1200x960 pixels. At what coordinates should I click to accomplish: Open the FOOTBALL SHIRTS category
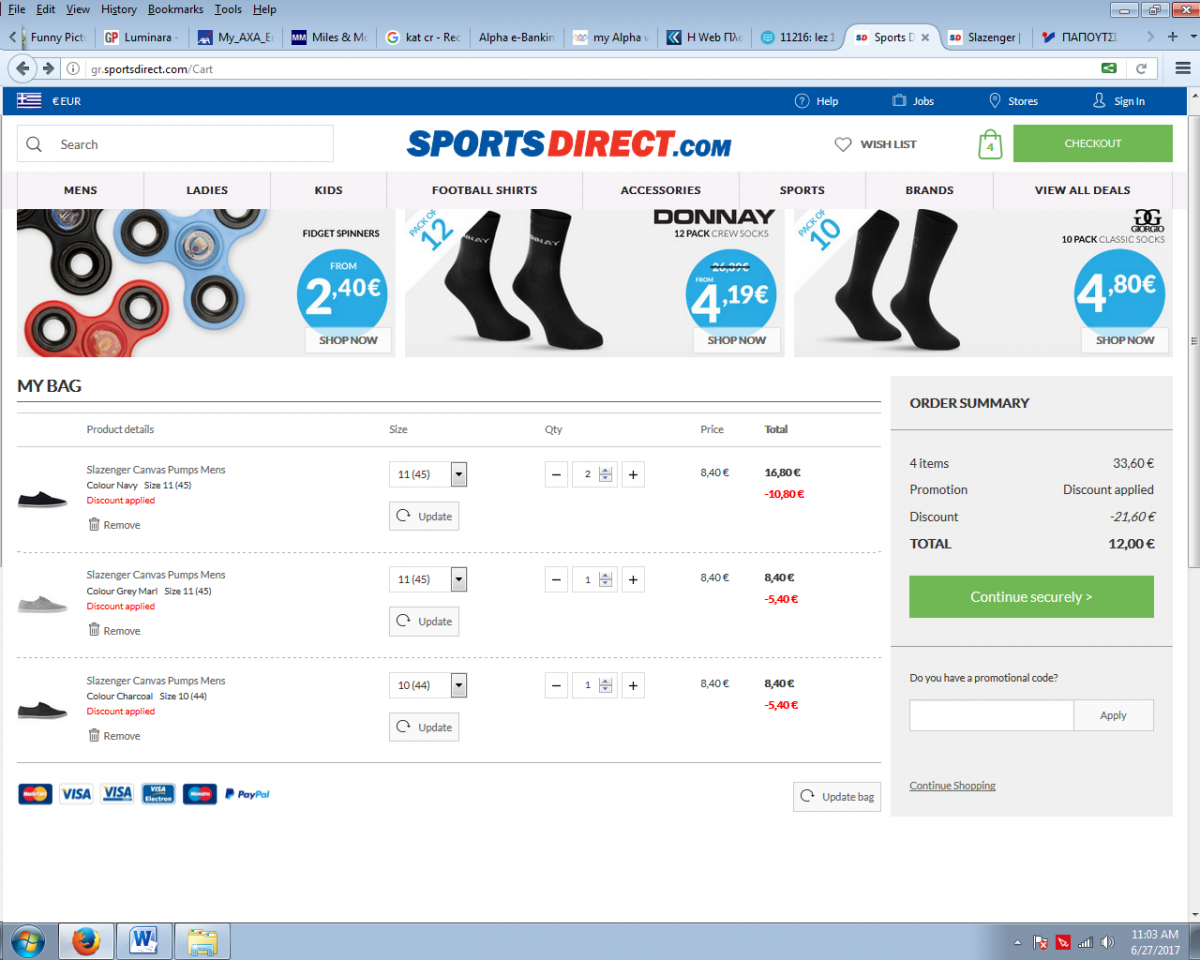485,190
